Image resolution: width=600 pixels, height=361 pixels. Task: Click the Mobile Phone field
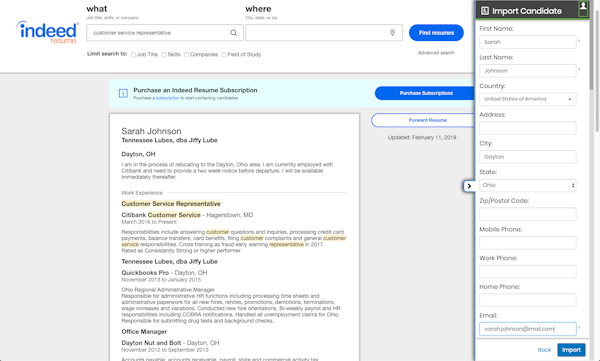[x=528, y=243]
